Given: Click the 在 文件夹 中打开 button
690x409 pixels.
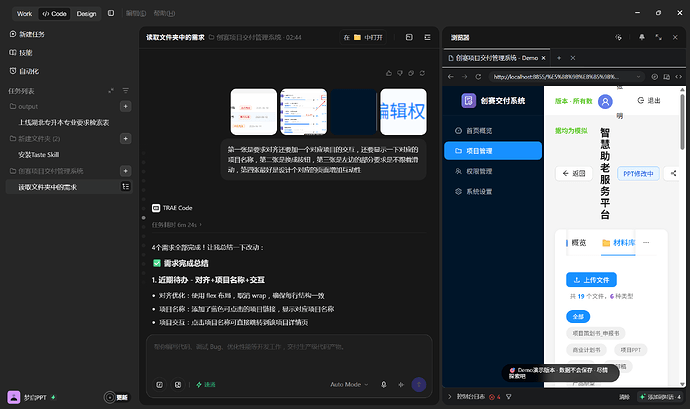Looking at the screenshot, I should tap(363, 37).
